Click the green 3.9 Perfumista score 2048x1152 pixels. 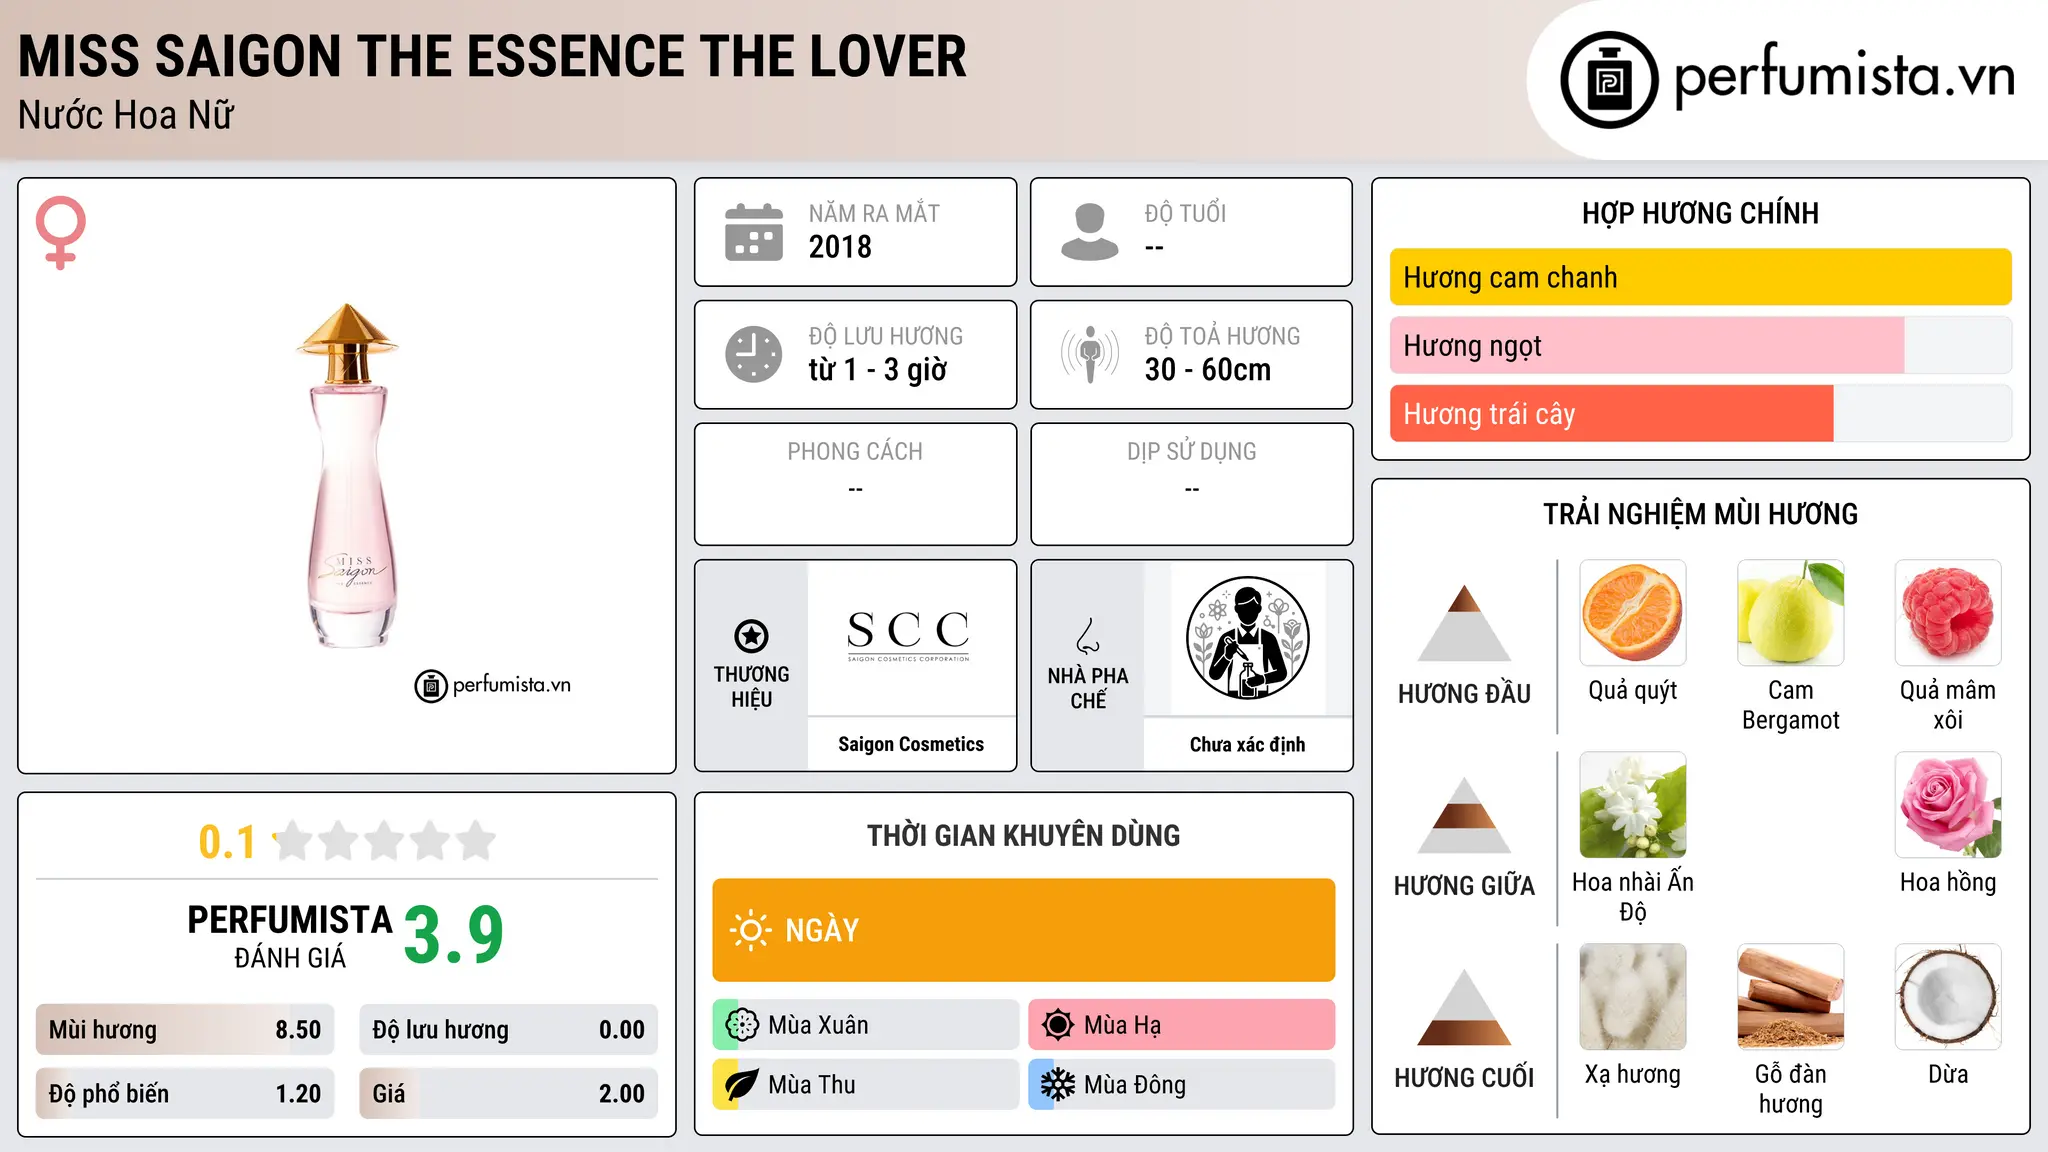pos(454,935)
